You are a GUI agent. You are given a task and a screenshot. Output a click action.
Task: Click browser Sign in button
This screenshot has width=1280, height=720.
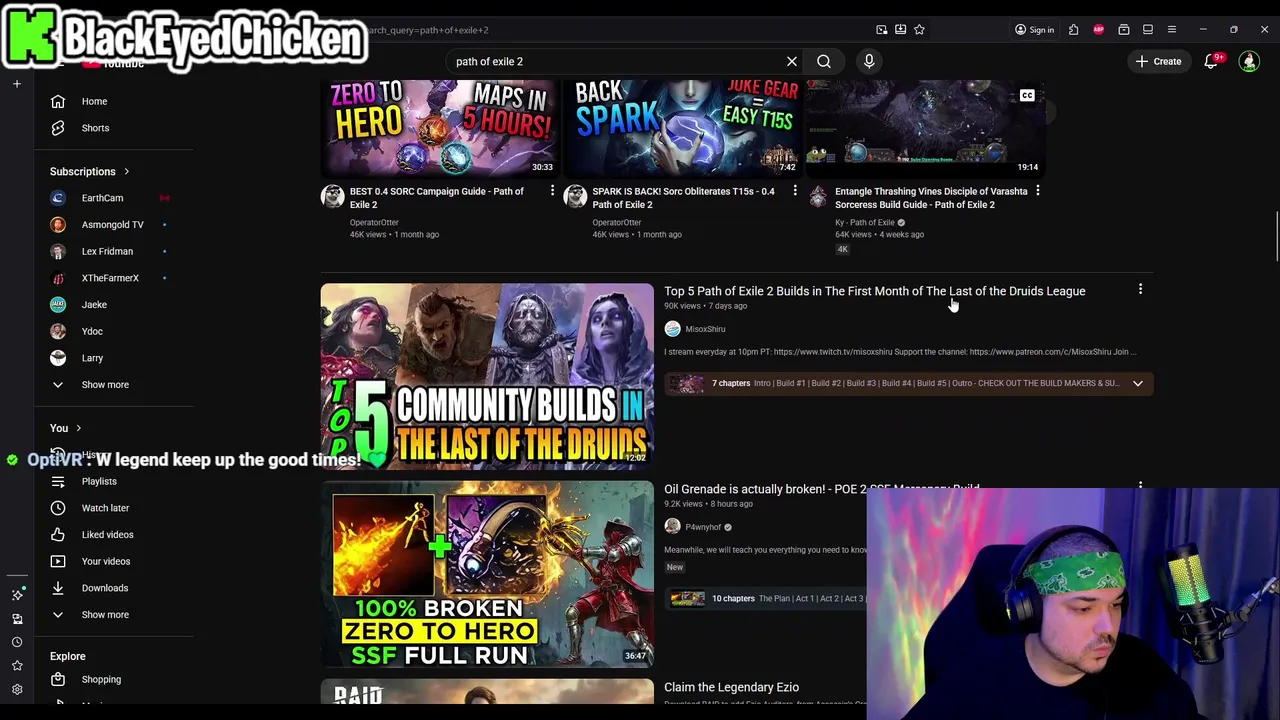(1034, 30)
